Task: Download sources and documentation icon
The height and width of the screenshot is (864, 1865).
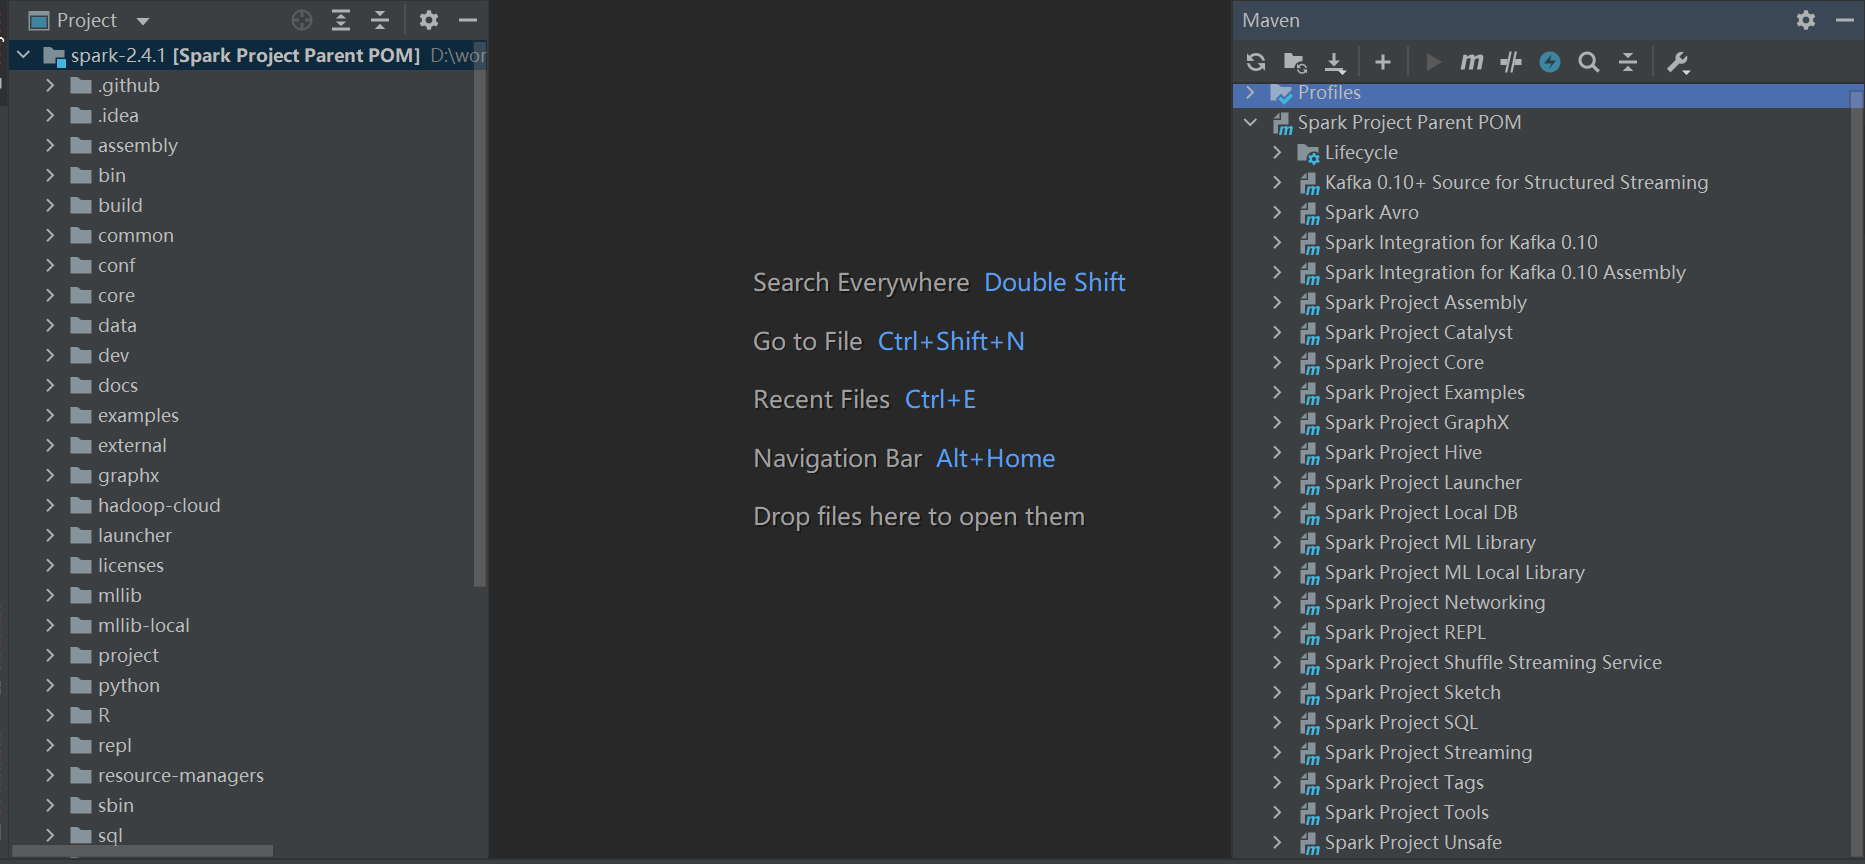Action: [x=1335, y=62]
